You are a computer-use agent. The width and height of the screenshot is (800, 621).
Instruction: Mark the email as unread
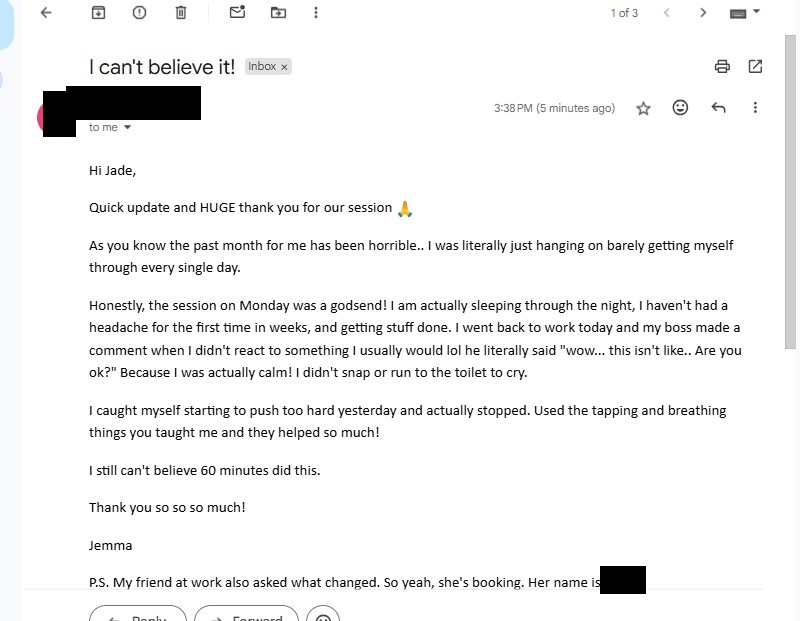[237, 13]
